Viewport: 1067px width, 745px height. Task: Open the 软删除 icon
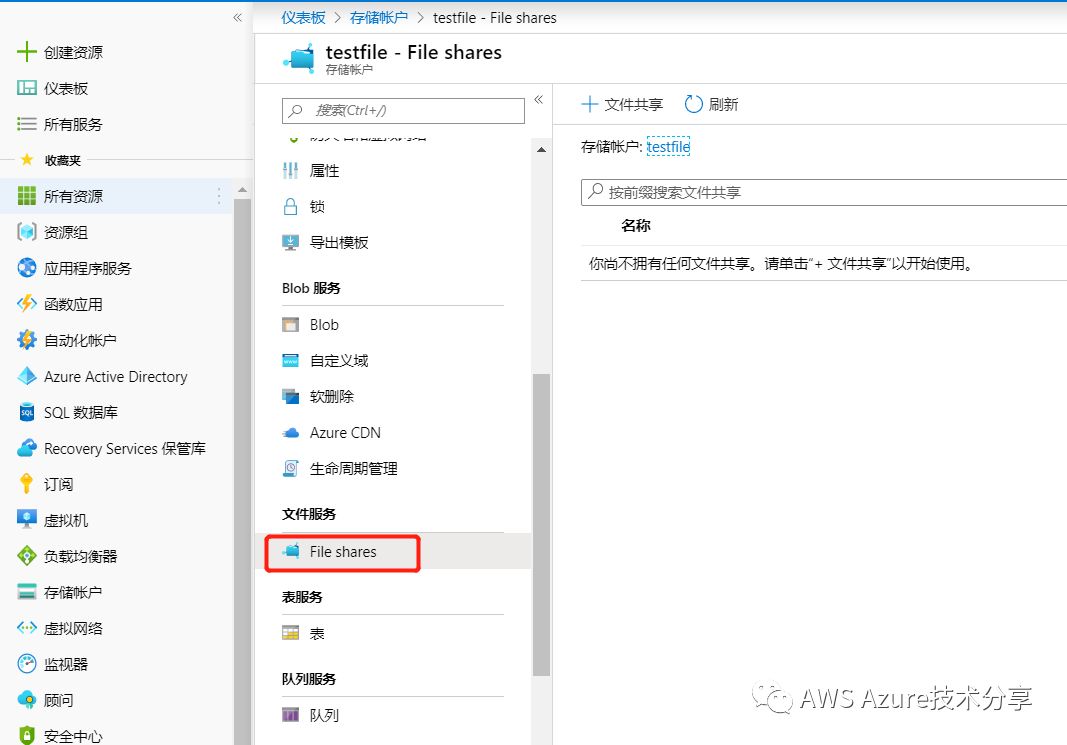click(291, 397)
